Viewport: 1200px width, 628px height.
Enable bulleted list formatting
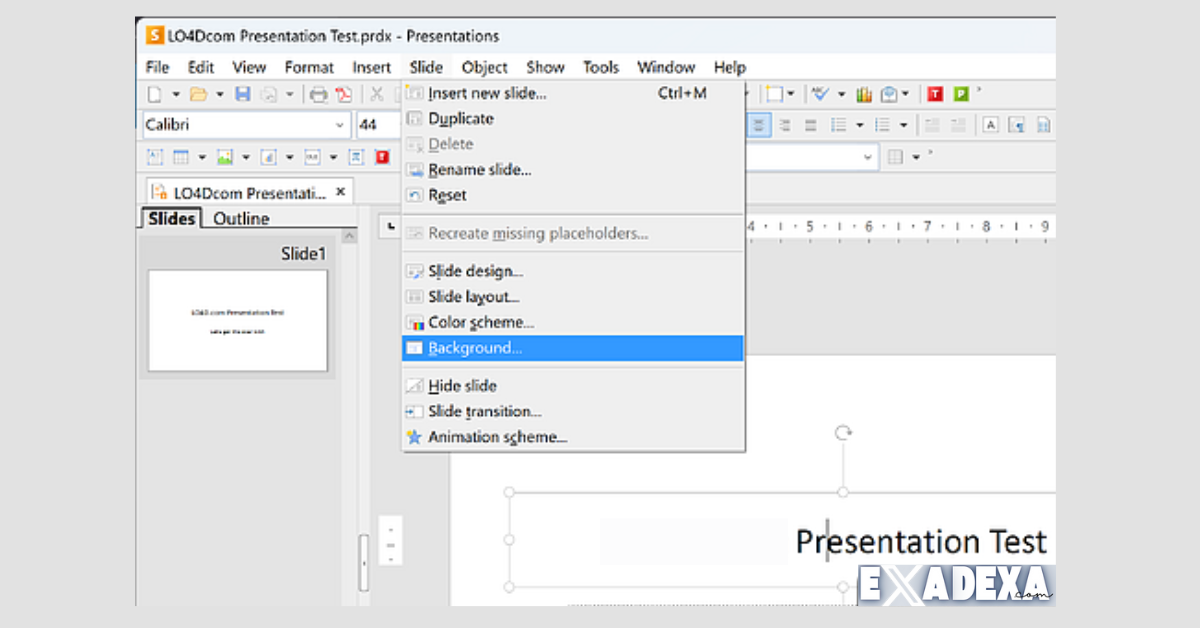click(839, 125)
